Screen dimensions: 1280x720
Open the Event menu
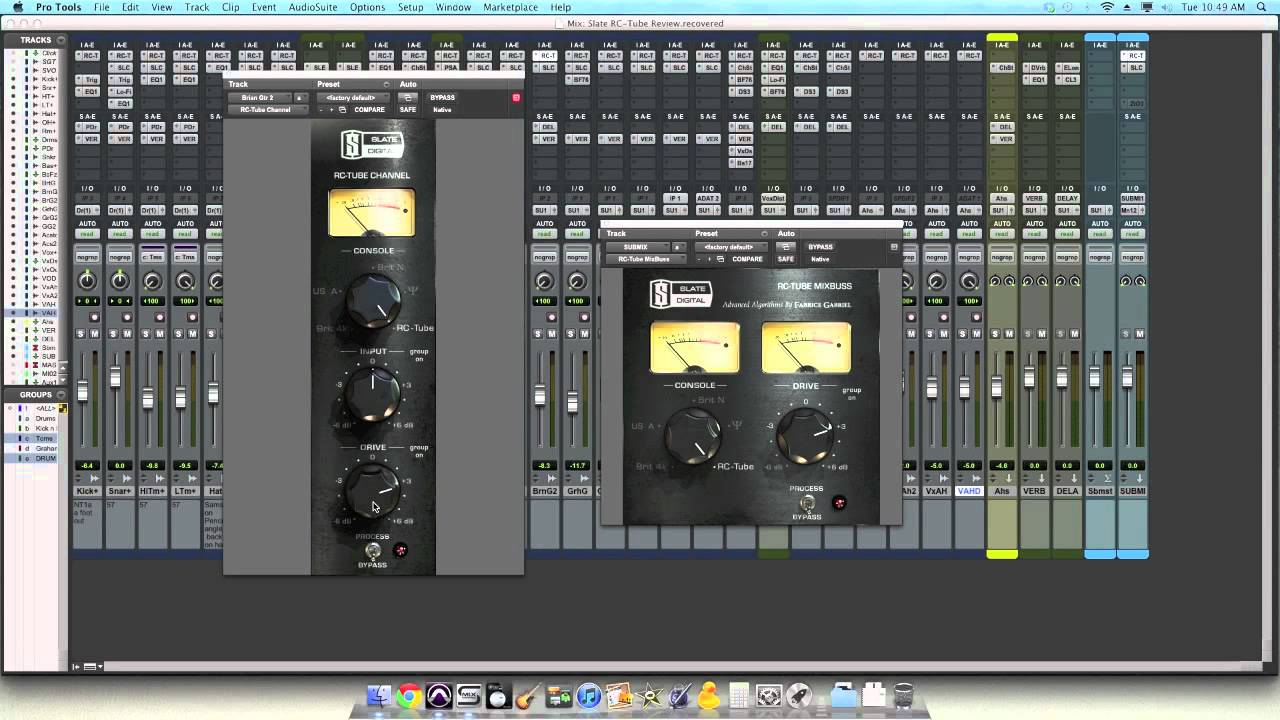(264, 7)
